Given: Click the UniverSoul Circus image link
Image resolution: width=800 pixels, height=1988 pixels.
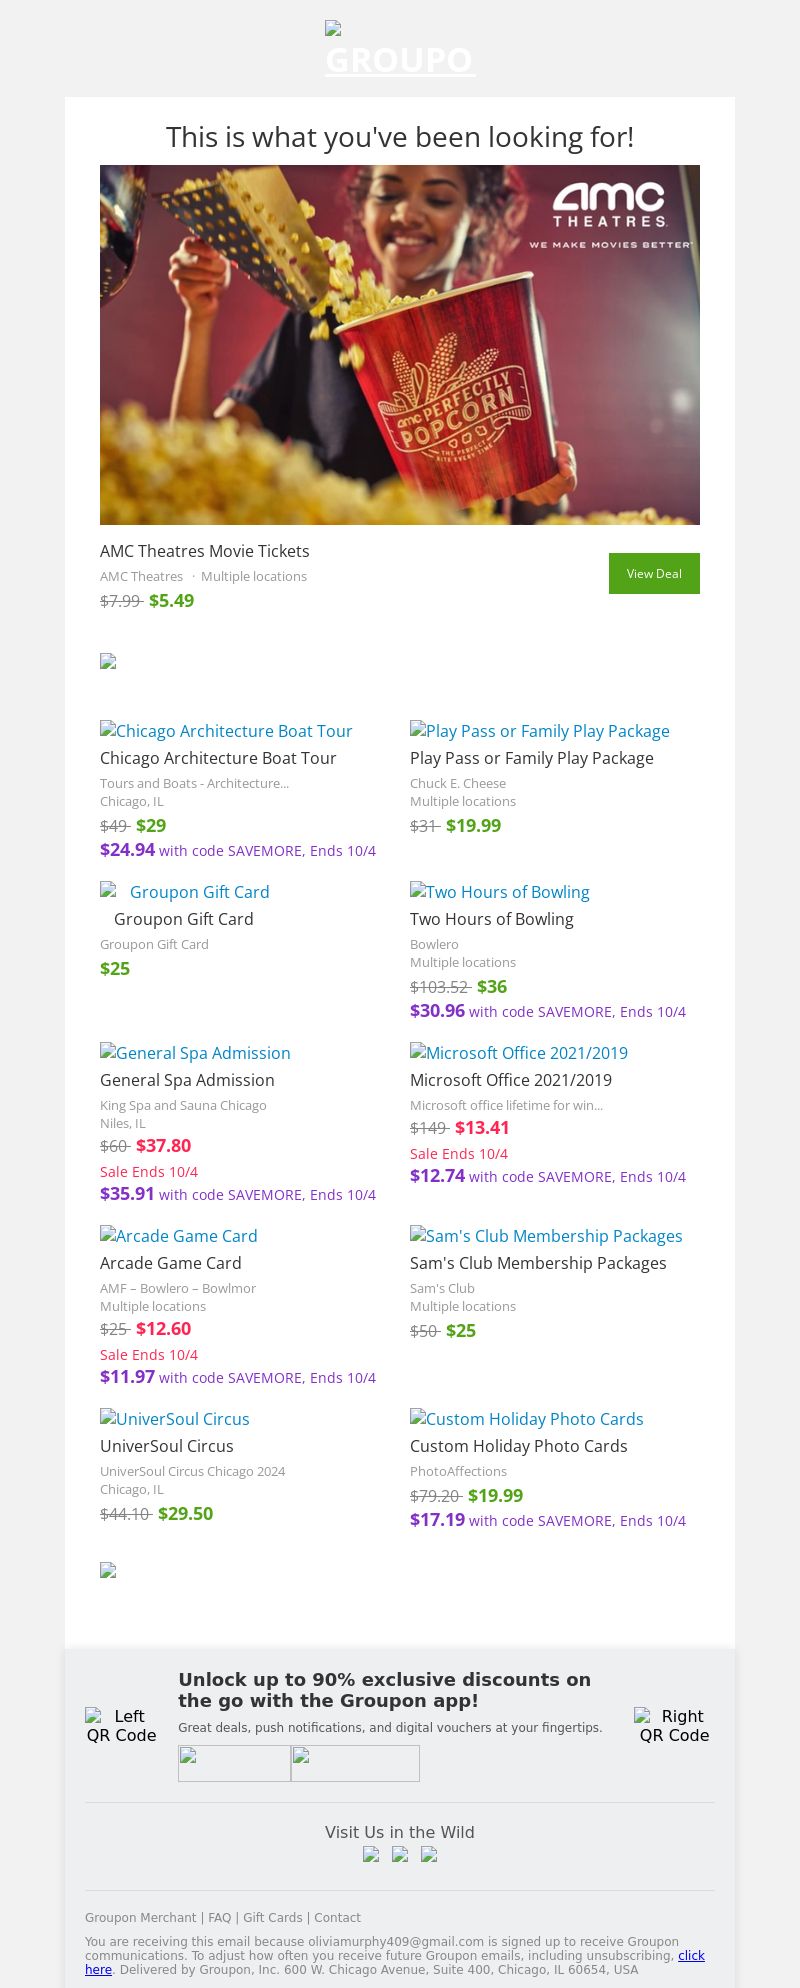Looking at the screenshot, I should (x=175, y=1419).
